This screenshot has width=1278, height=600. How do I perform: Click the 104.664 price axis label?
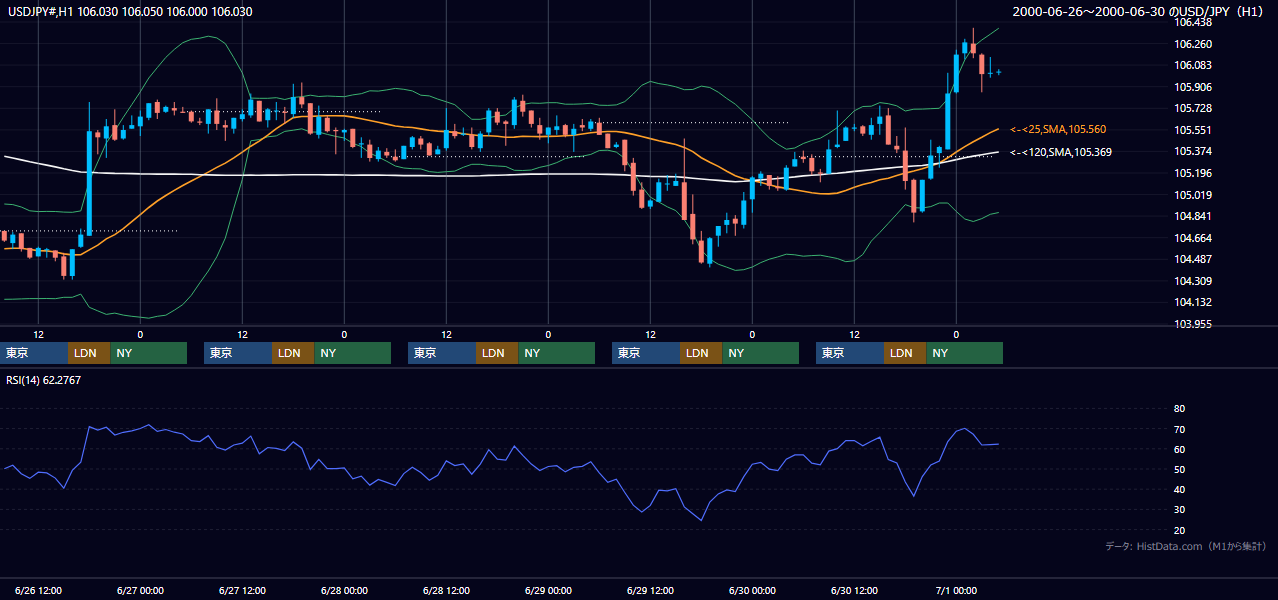[x=1192, y=238]
